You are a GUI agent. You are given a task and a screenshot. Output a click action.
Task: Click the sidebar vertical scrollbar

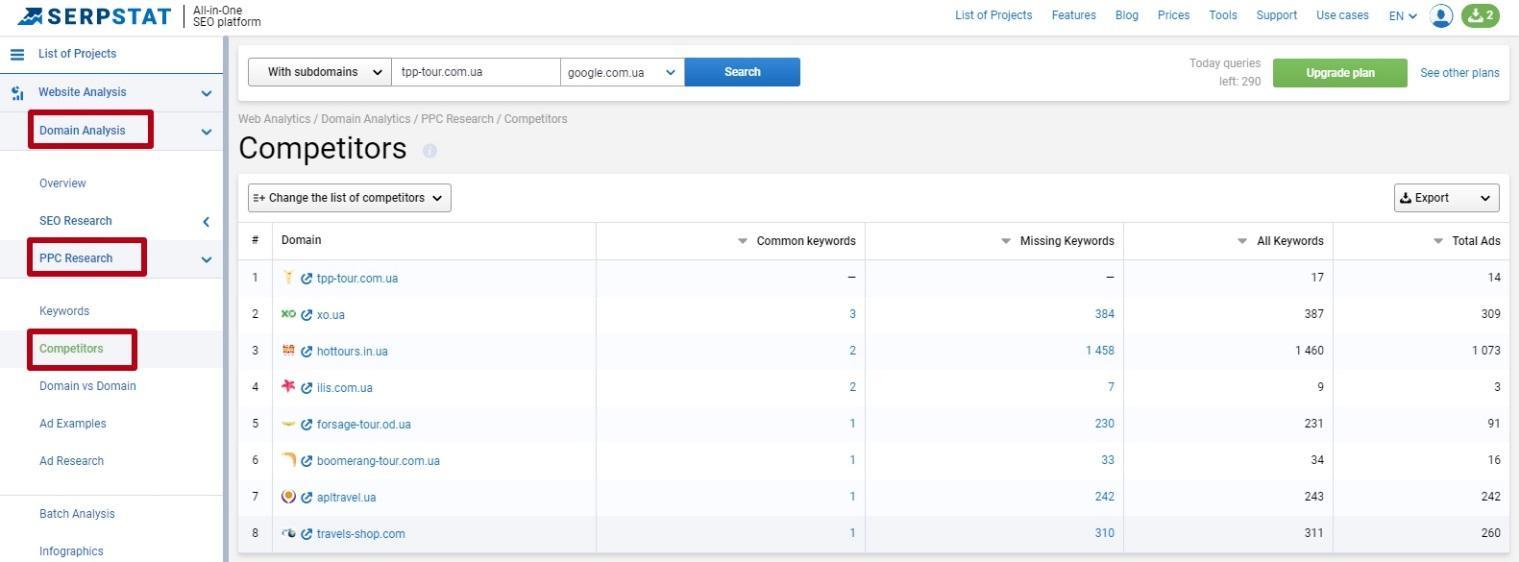click(226, 299)
